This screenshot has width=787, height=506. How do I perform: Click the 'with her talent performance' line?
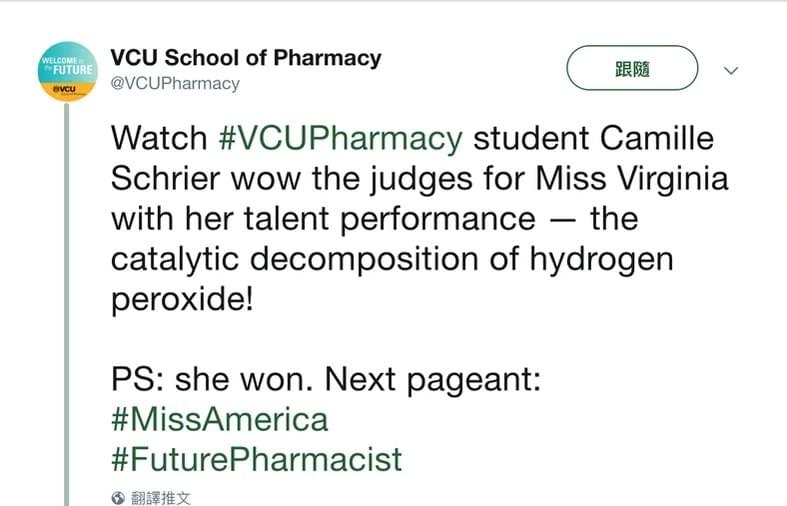click(323, 219)
